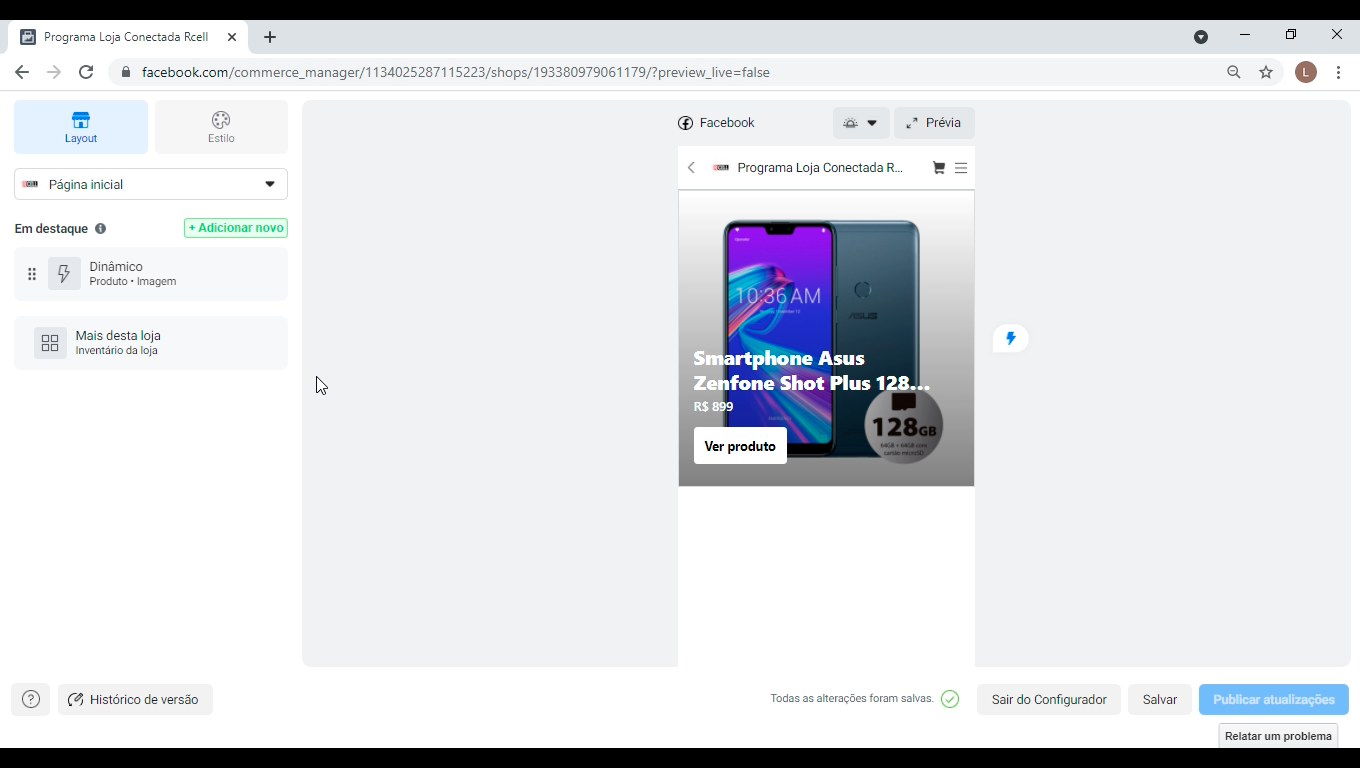Click the green saved checkmark icon
The height and width of the screenshot is (768, 1360).
950,699
